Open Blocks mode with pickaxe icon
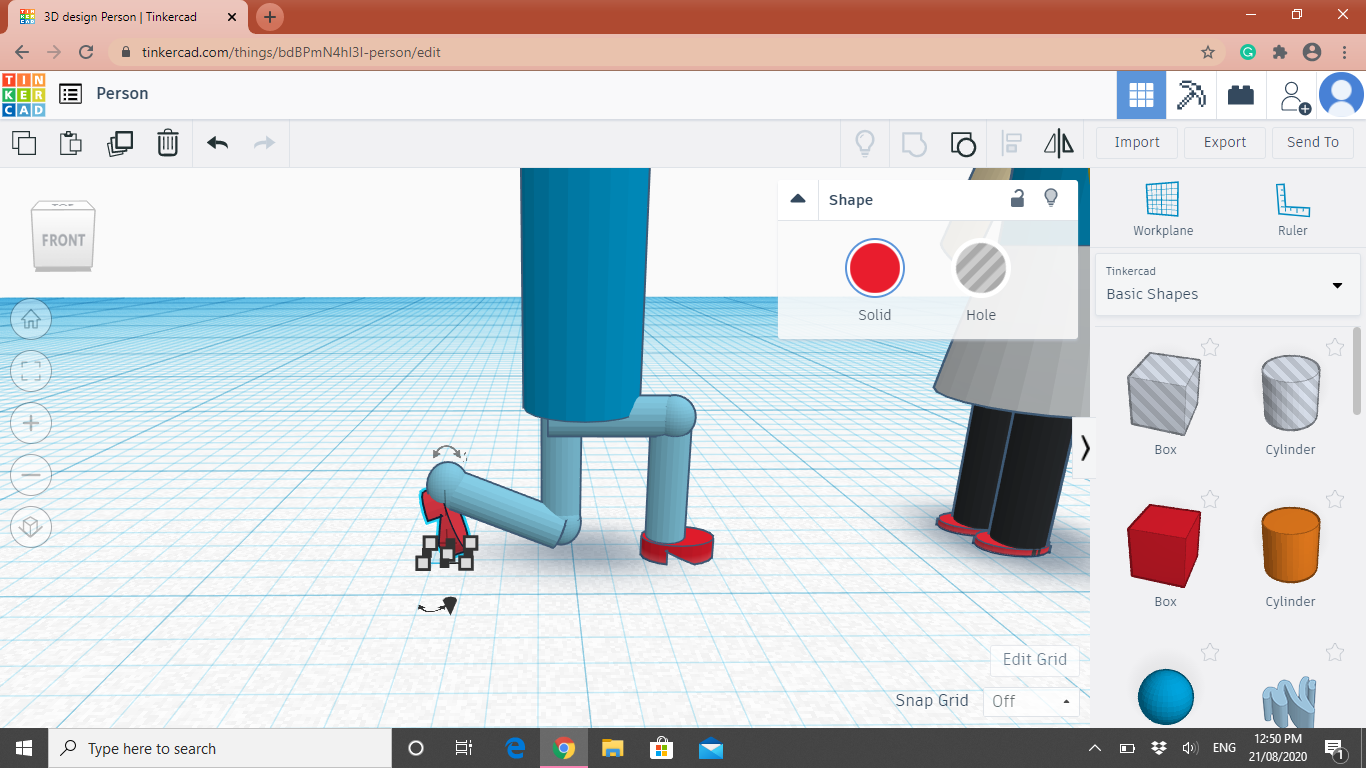This screenshot has height=768, width=1366. [x=1191, y=95]
